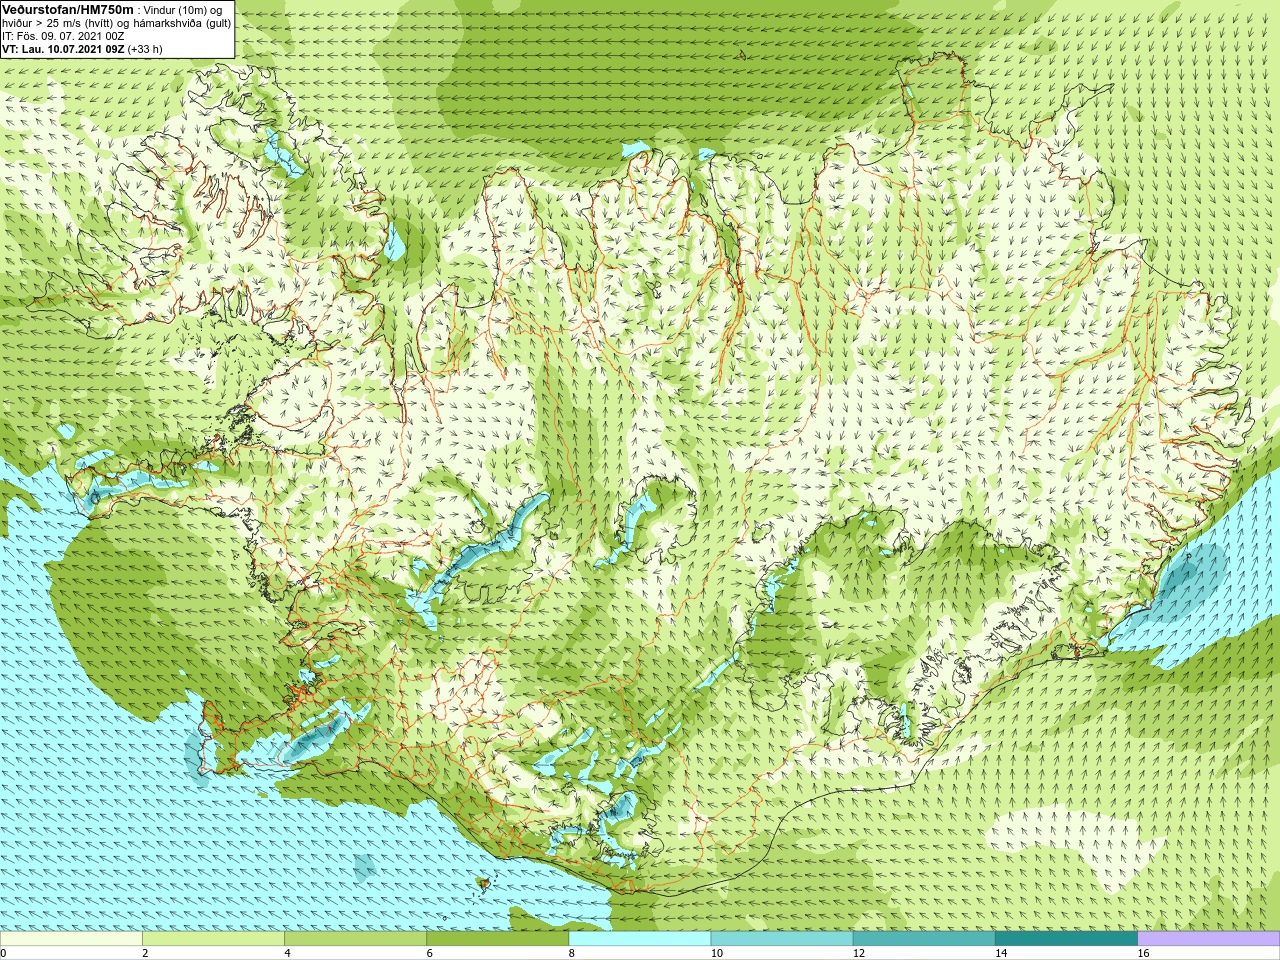The image size is (1280, 960).
Task: Click the '8' label under the colour scale
Action: tap(571, 953)
